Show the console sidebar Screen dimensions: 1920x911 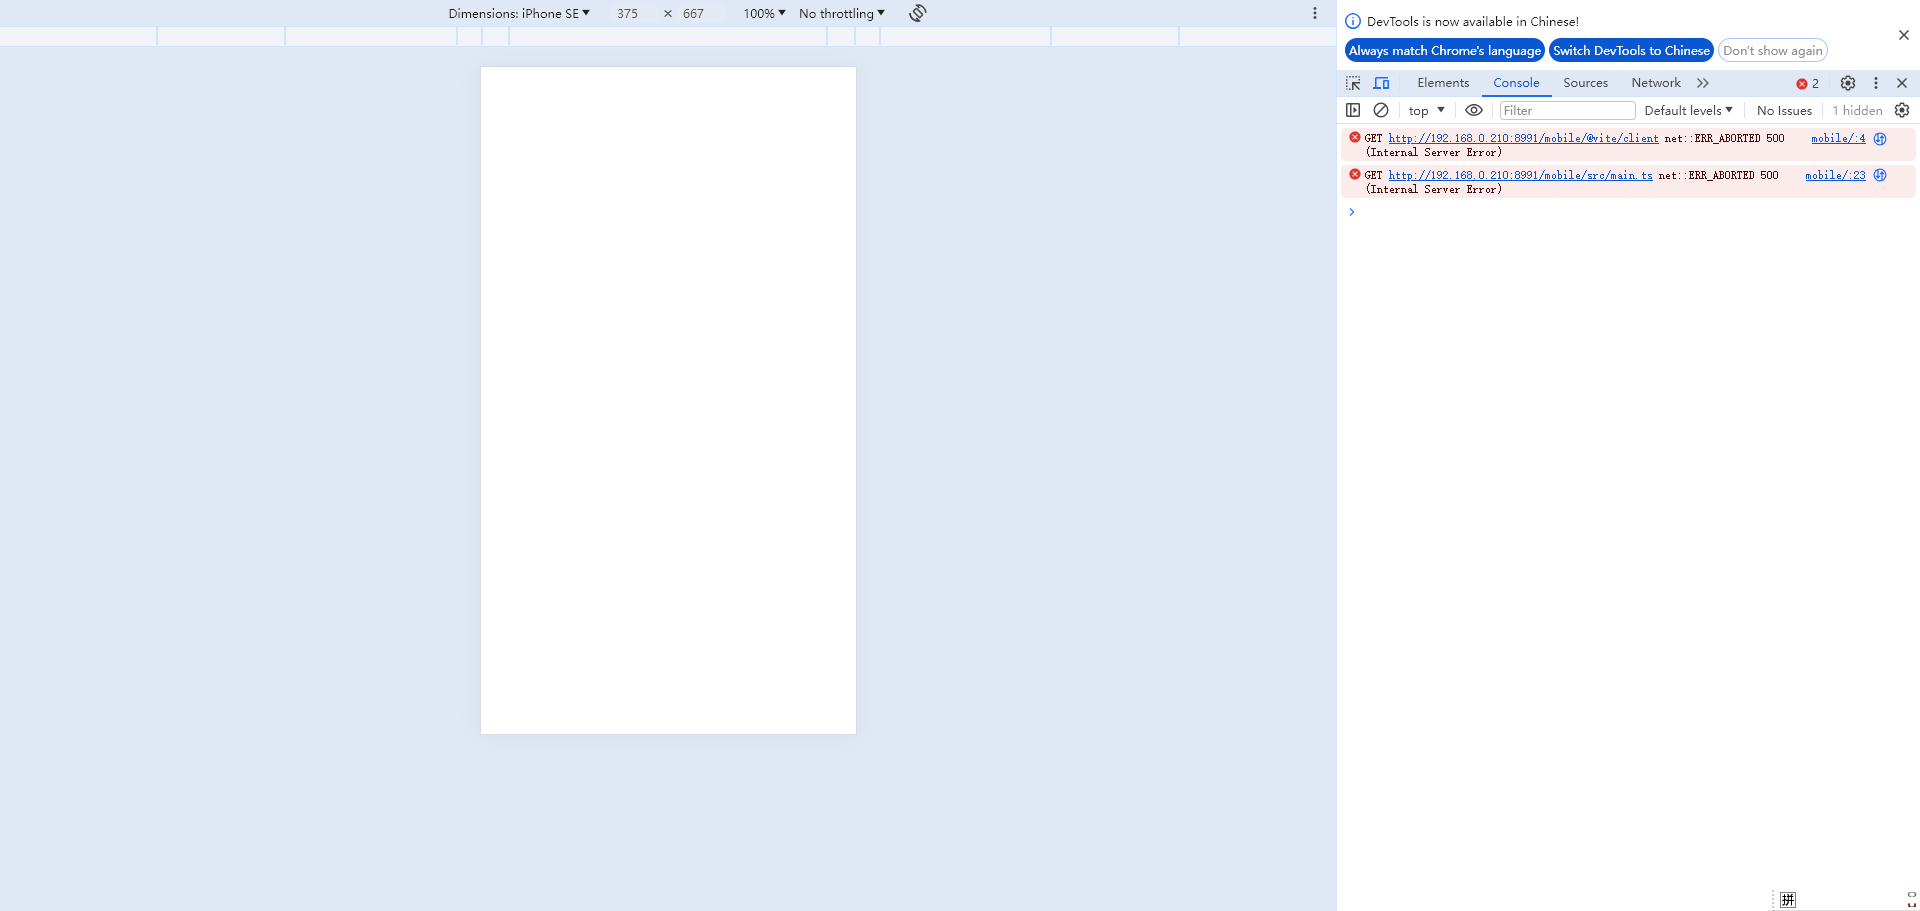pos(1353,110)
